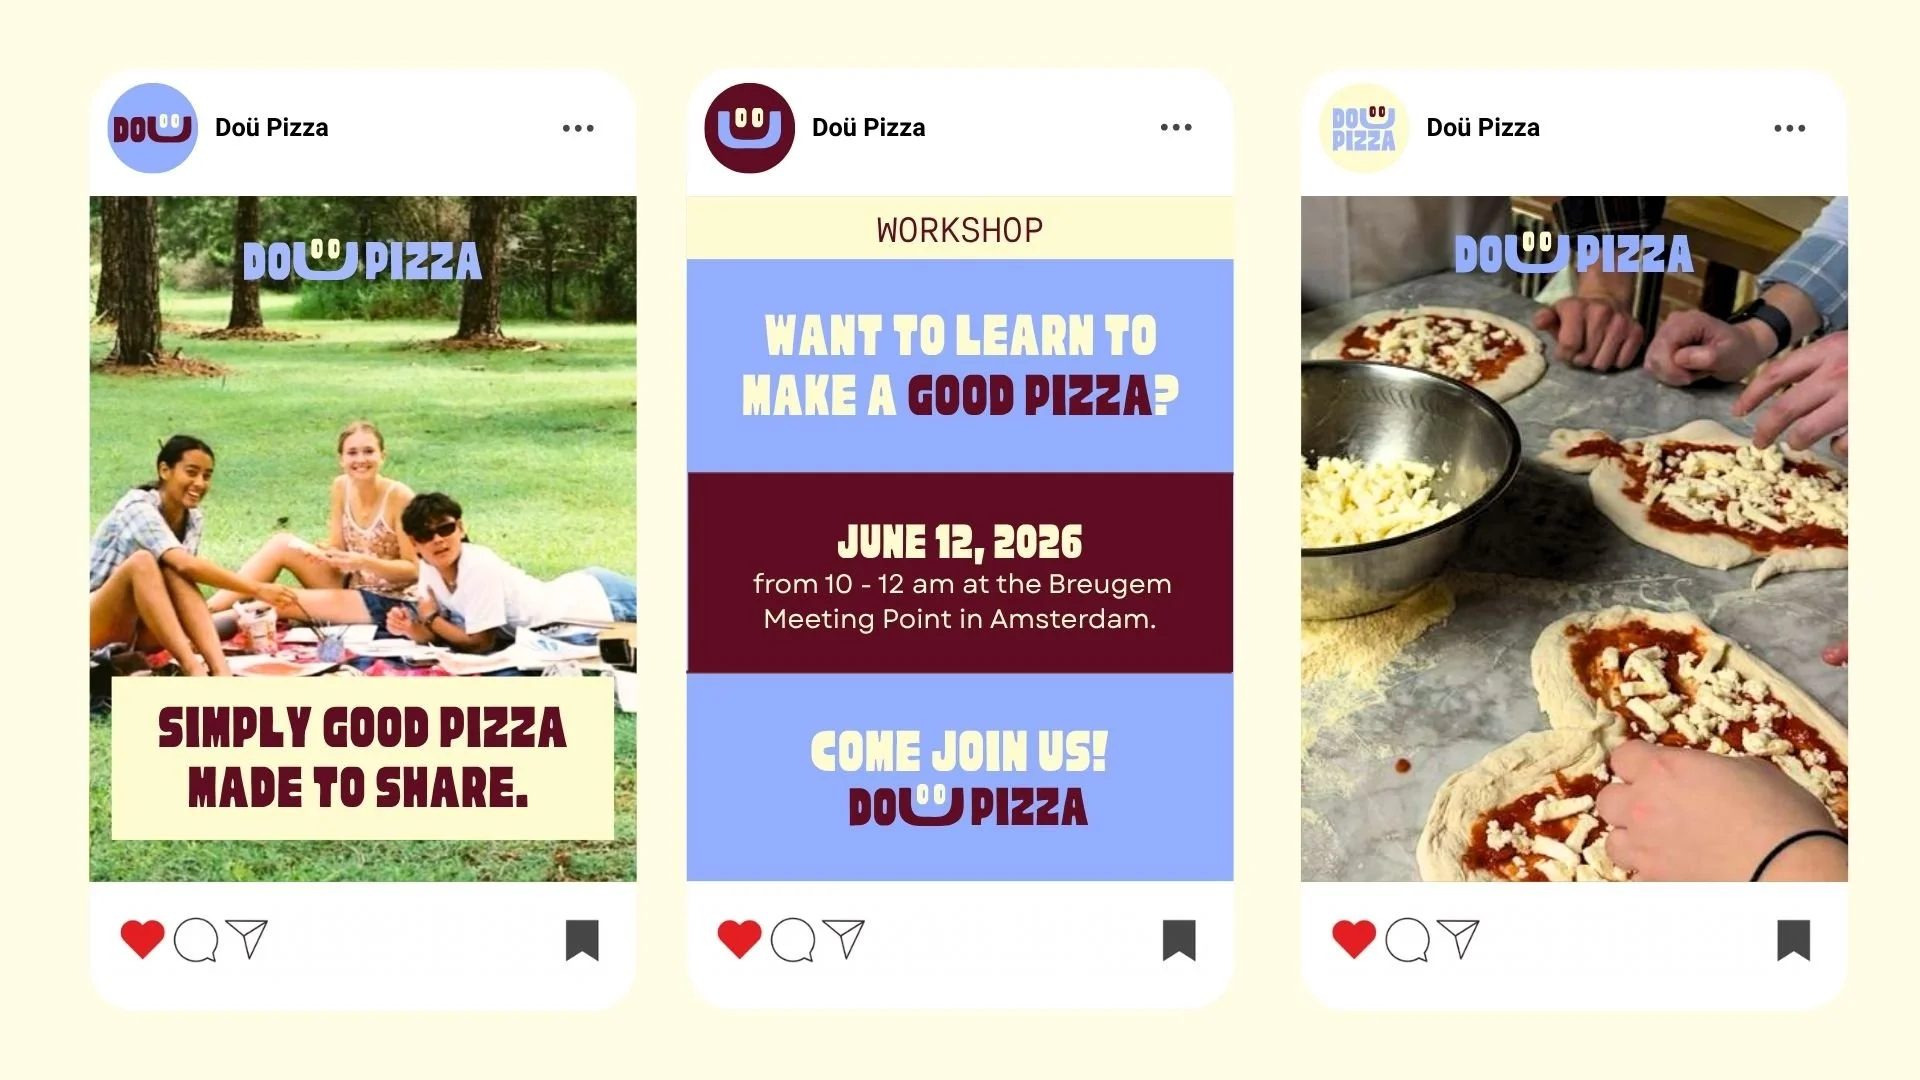Click heart on the pizza-making post
1920x1080 pixels.
[x=1354, y=939]
